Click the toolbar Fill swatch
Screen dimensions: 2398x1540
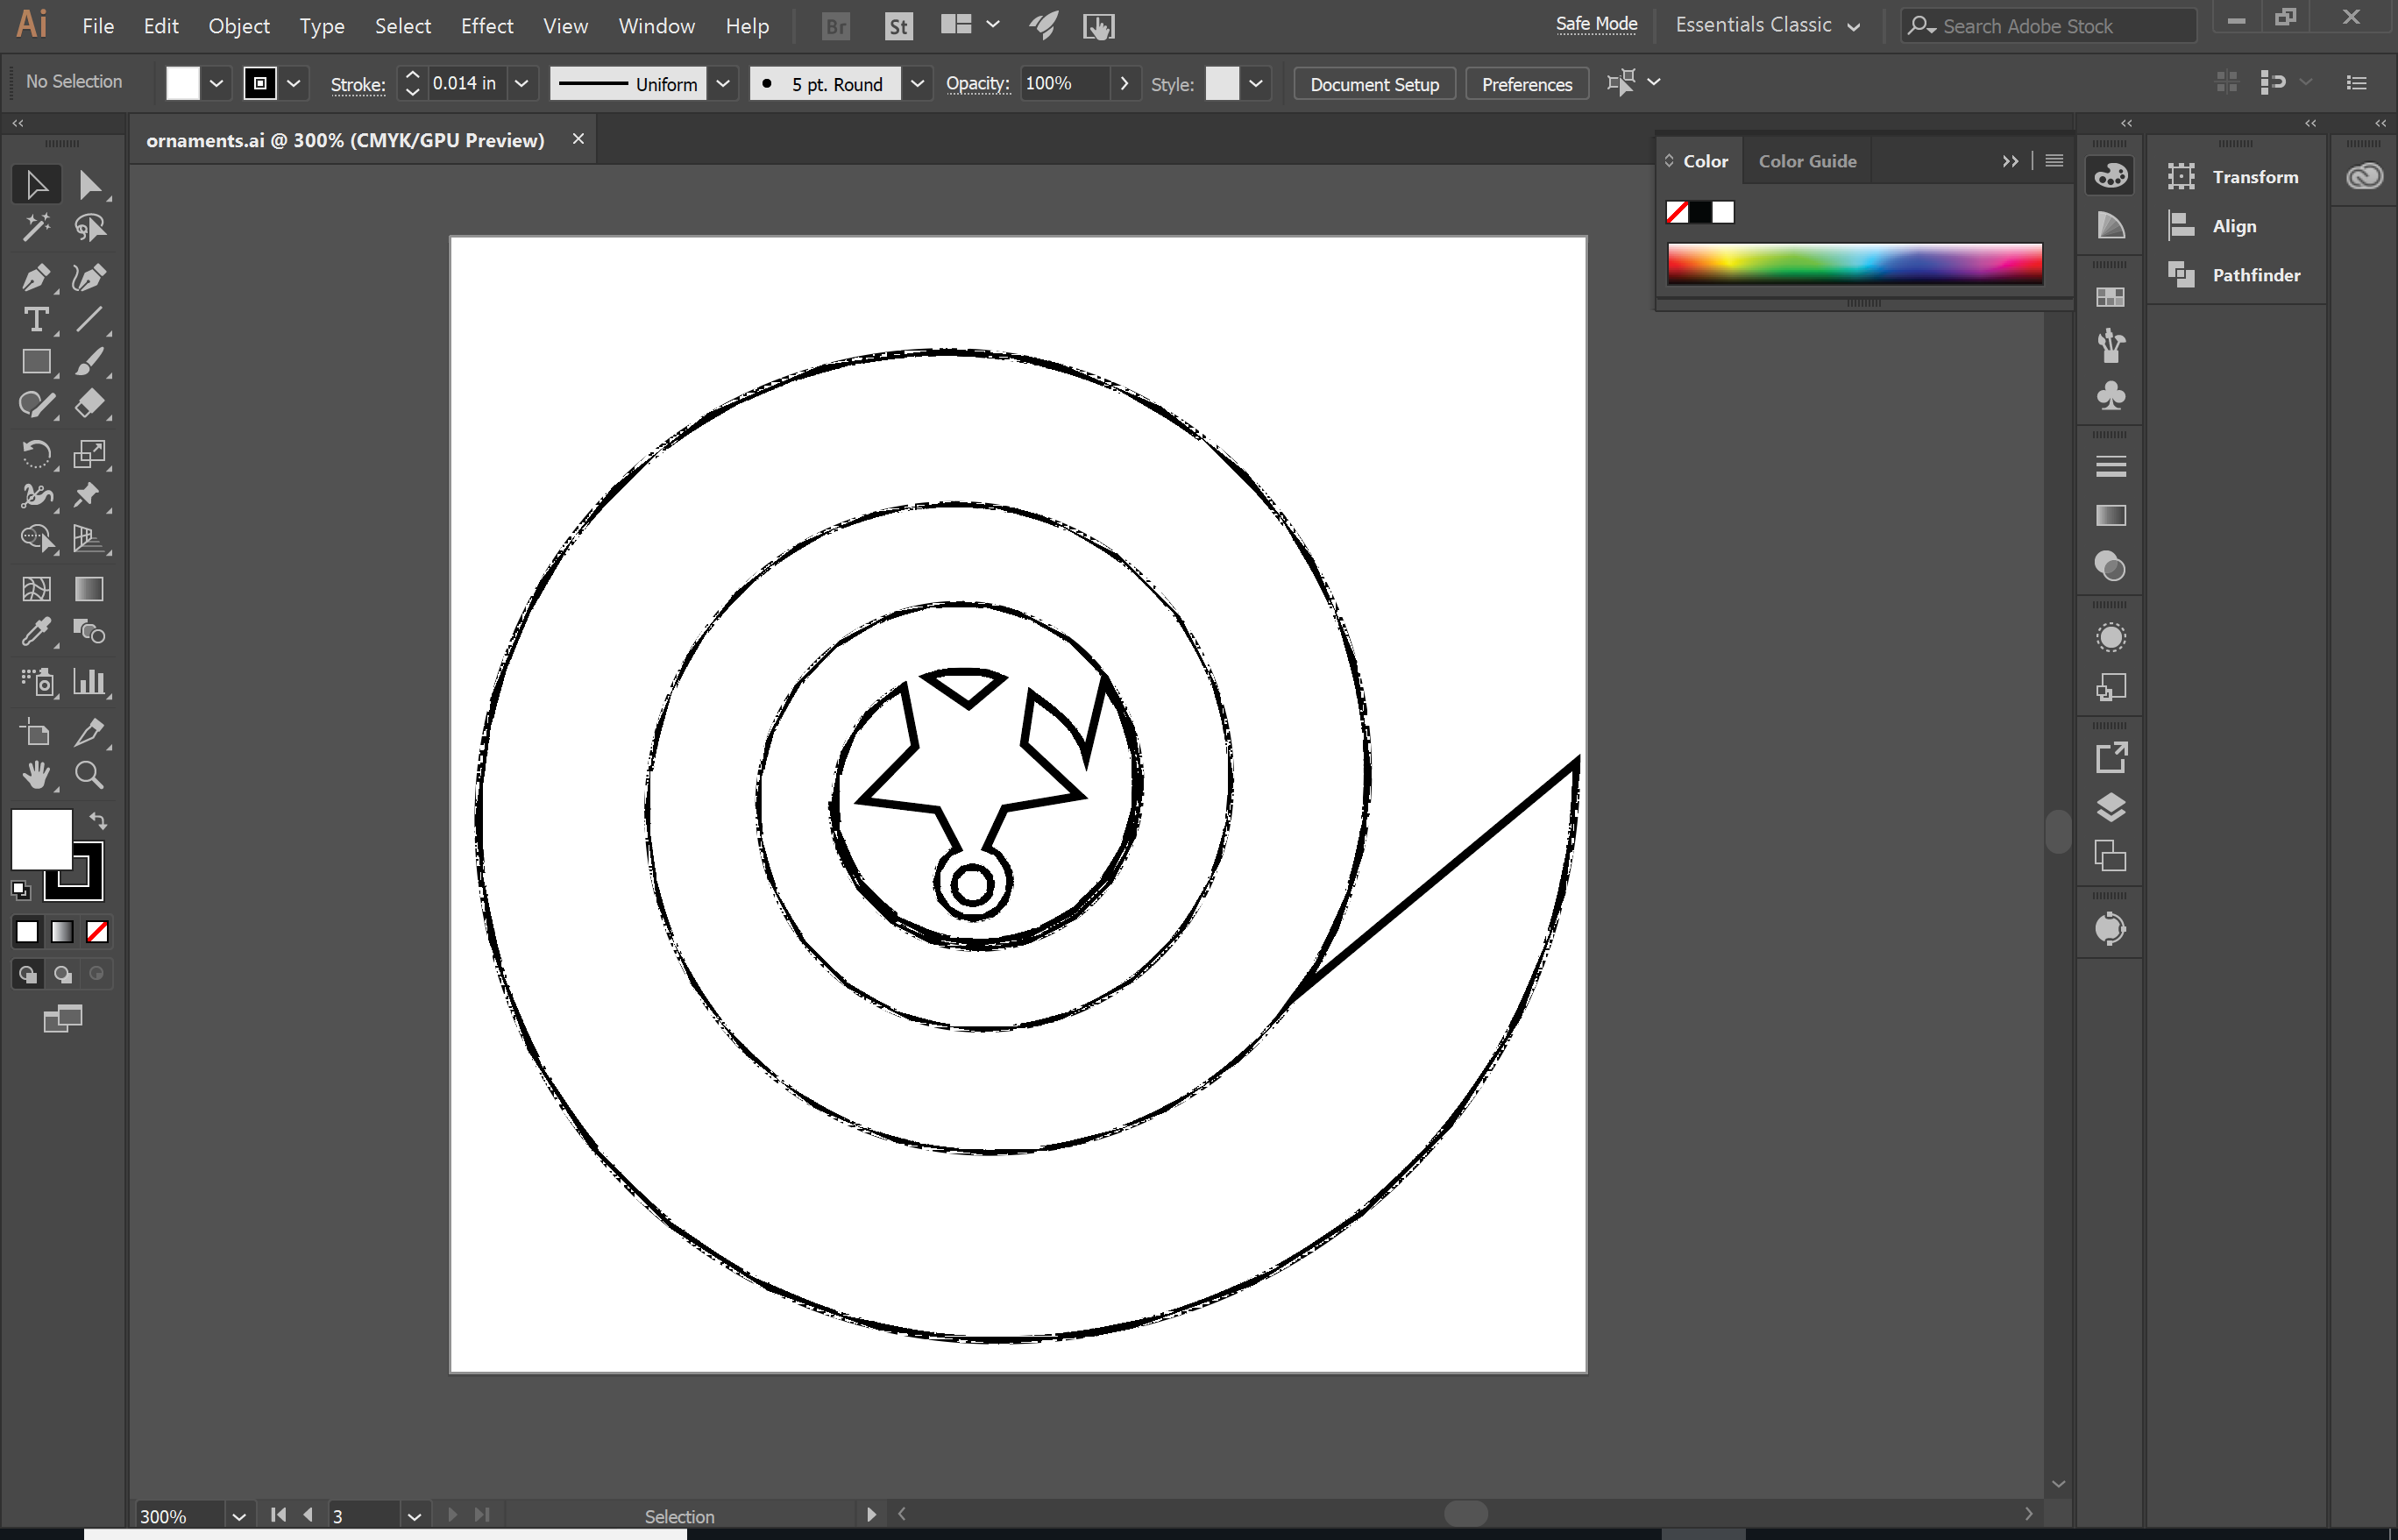(41, 839)
